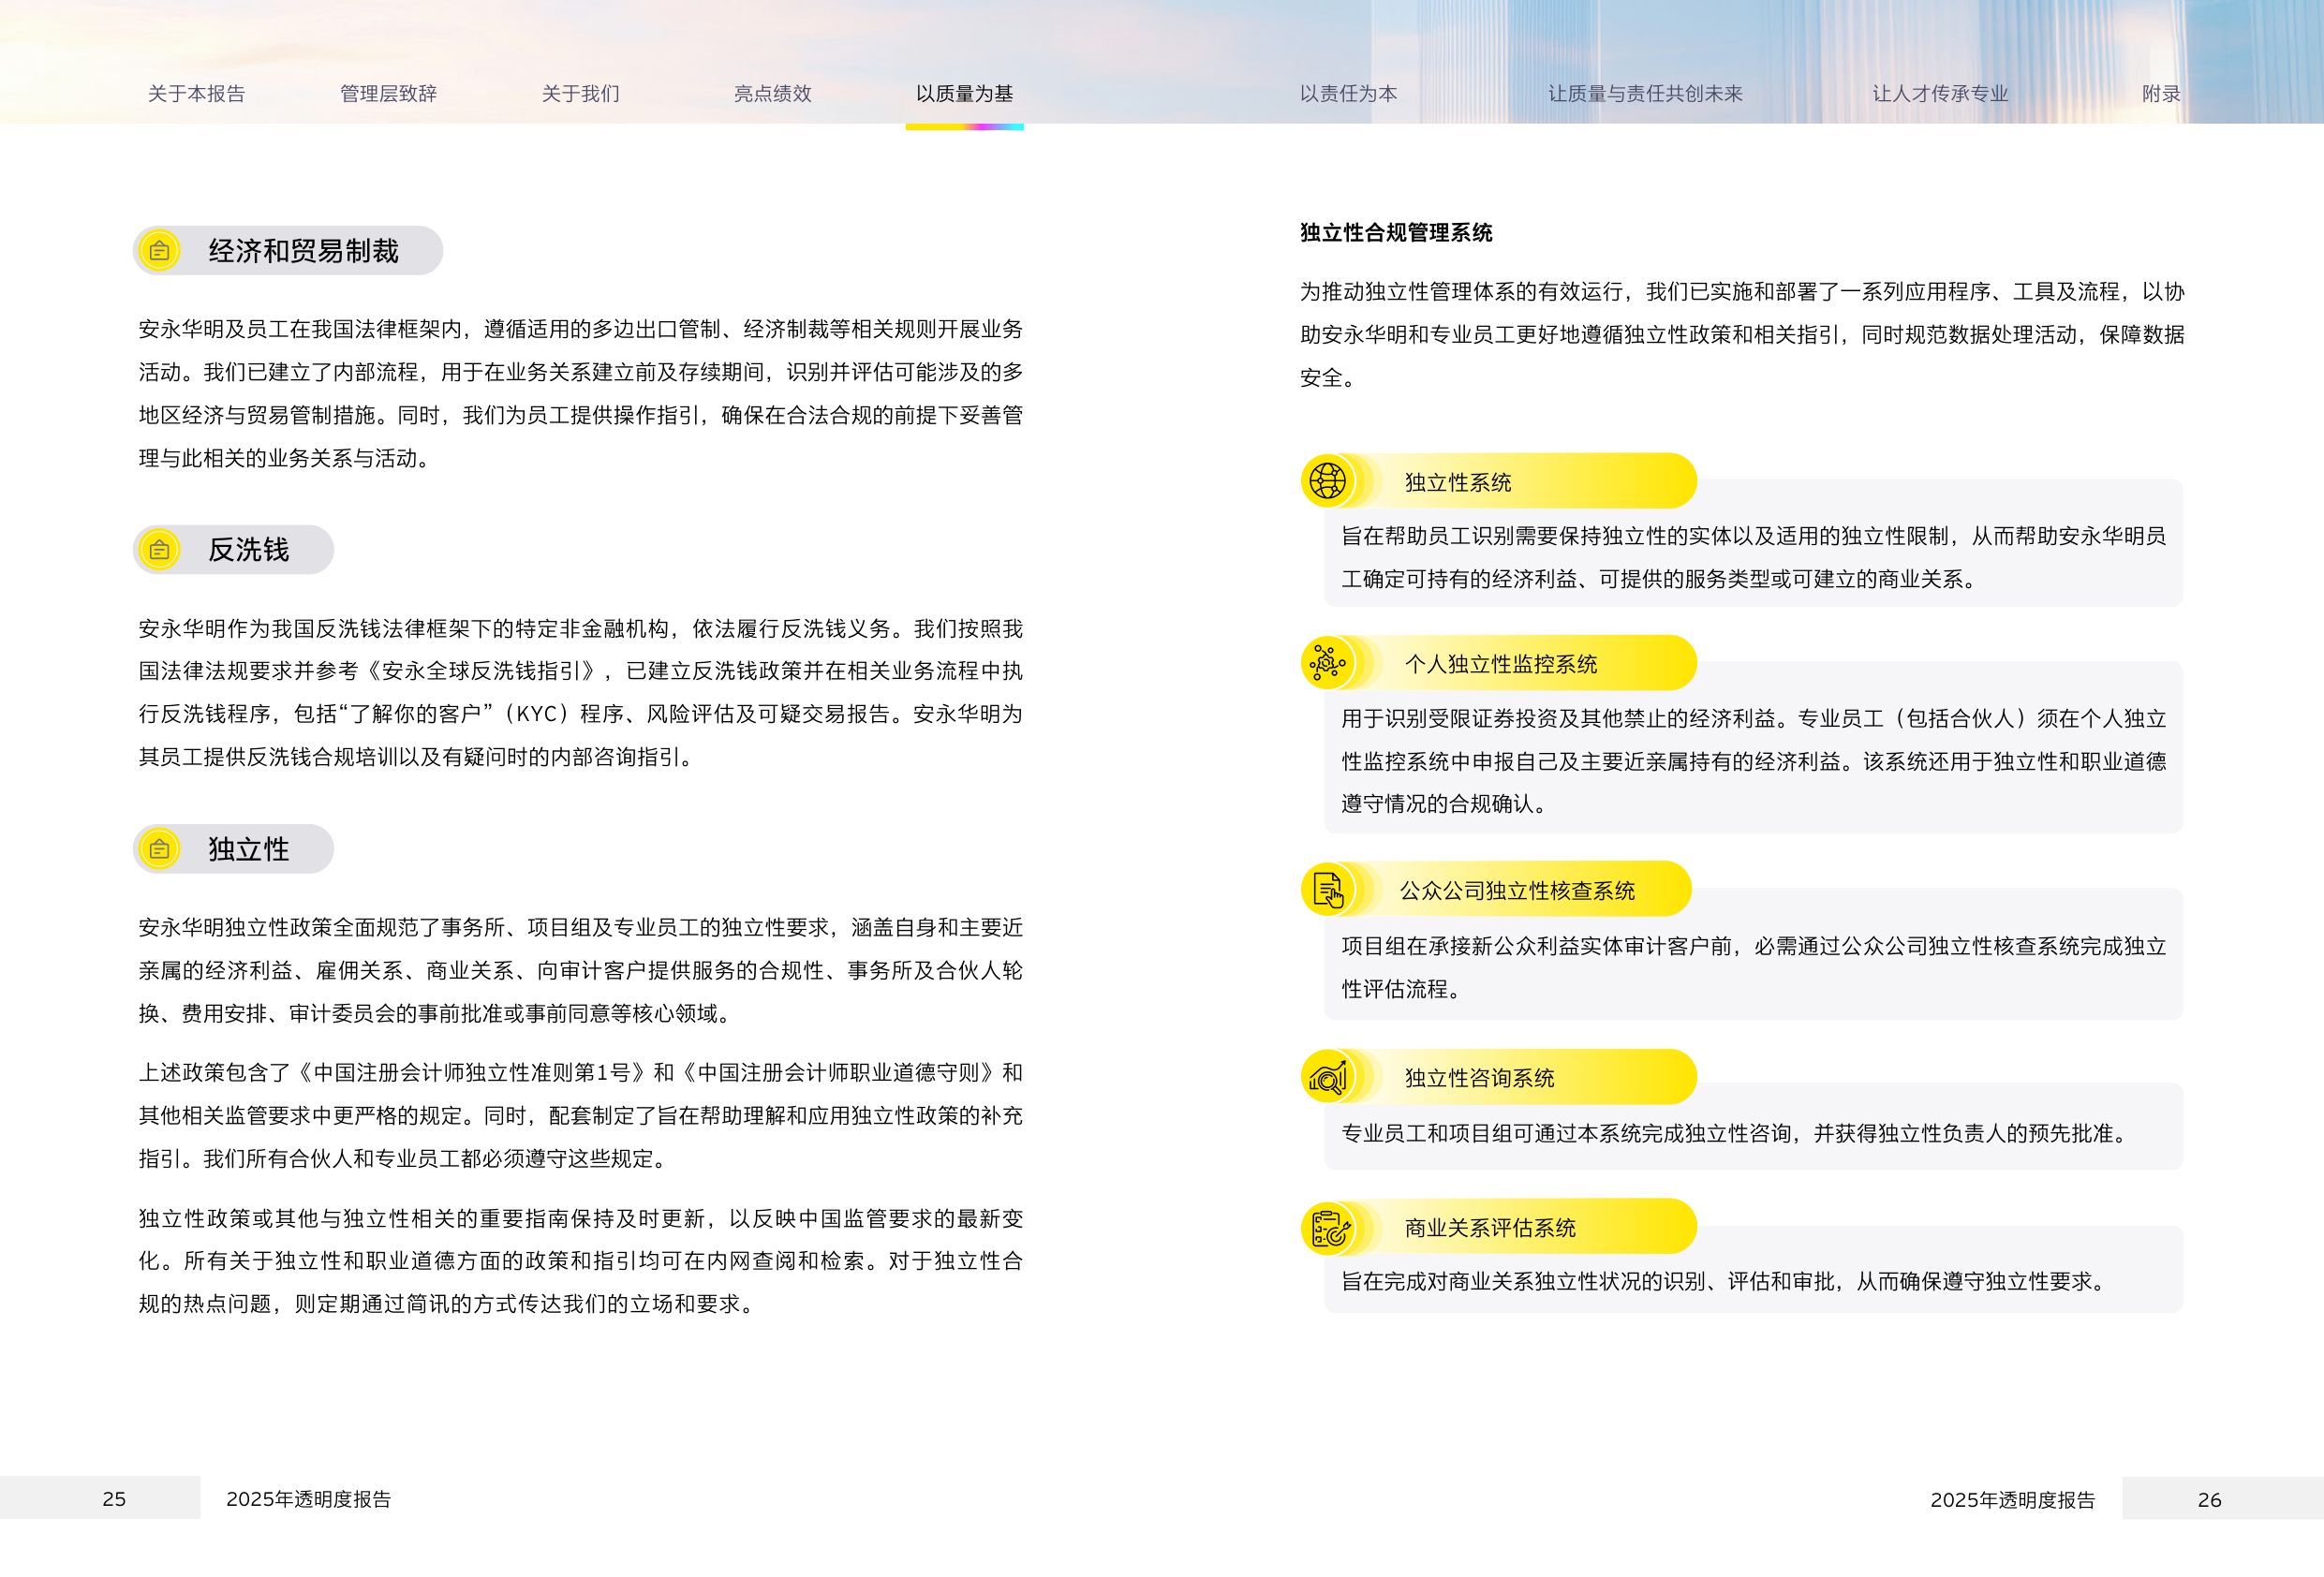Click the 独立性系统 yellow label
Viewport: 2324px width, 1577px height.
click(x=1457, y=482)
